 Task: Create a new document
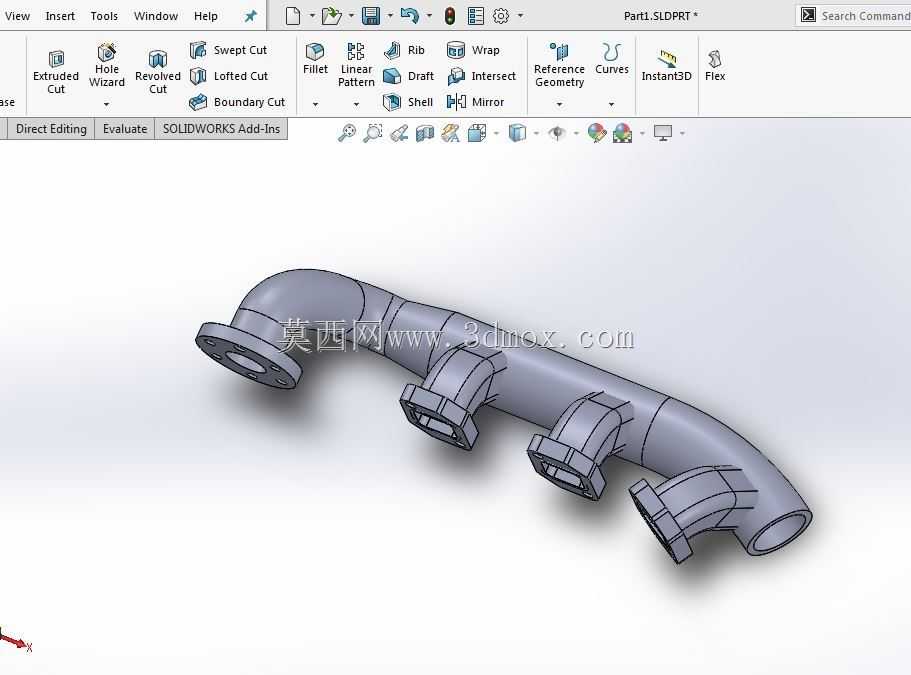pyautogui.click(x=293, y=16)
